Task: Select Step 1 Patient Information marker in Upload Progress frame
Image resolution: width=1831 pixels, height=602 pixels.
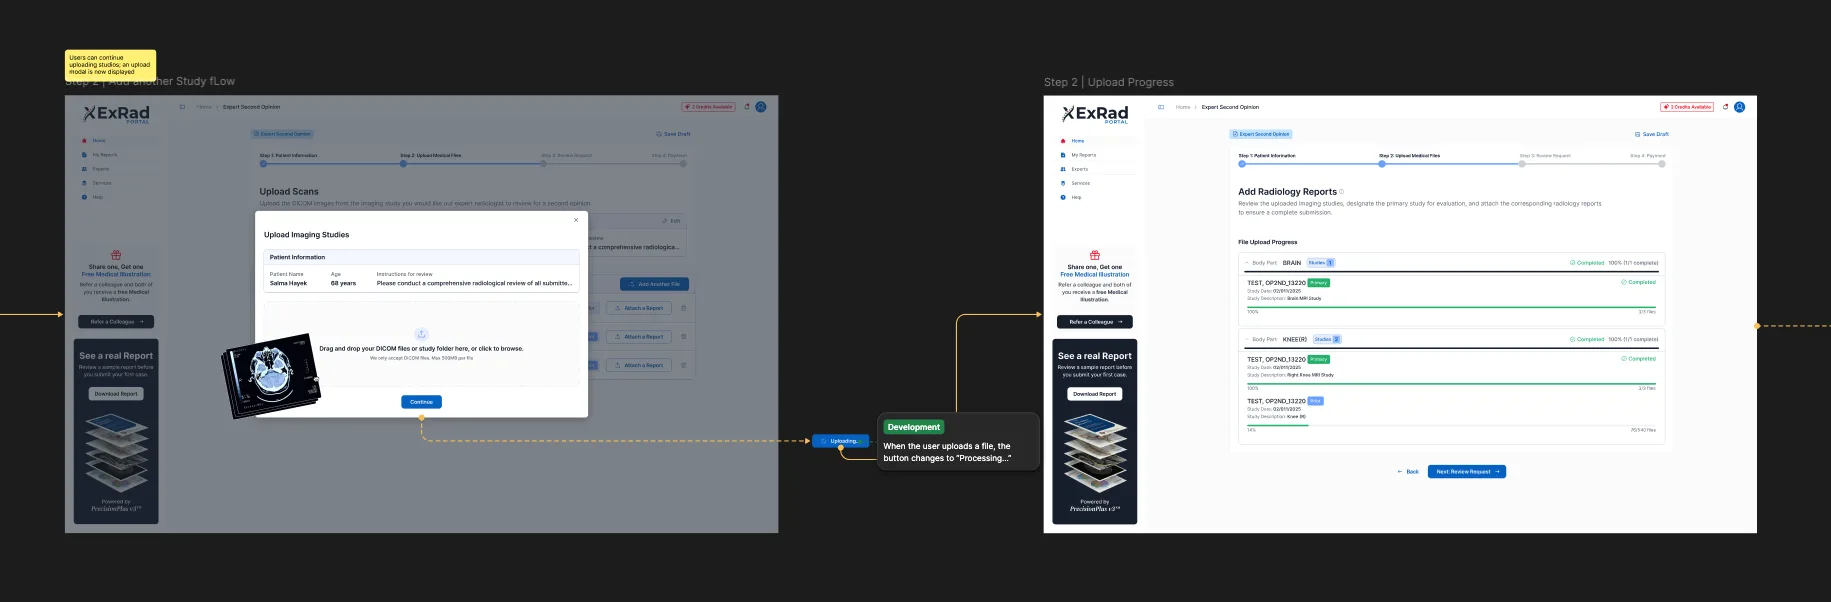Action: (1242, 164)
